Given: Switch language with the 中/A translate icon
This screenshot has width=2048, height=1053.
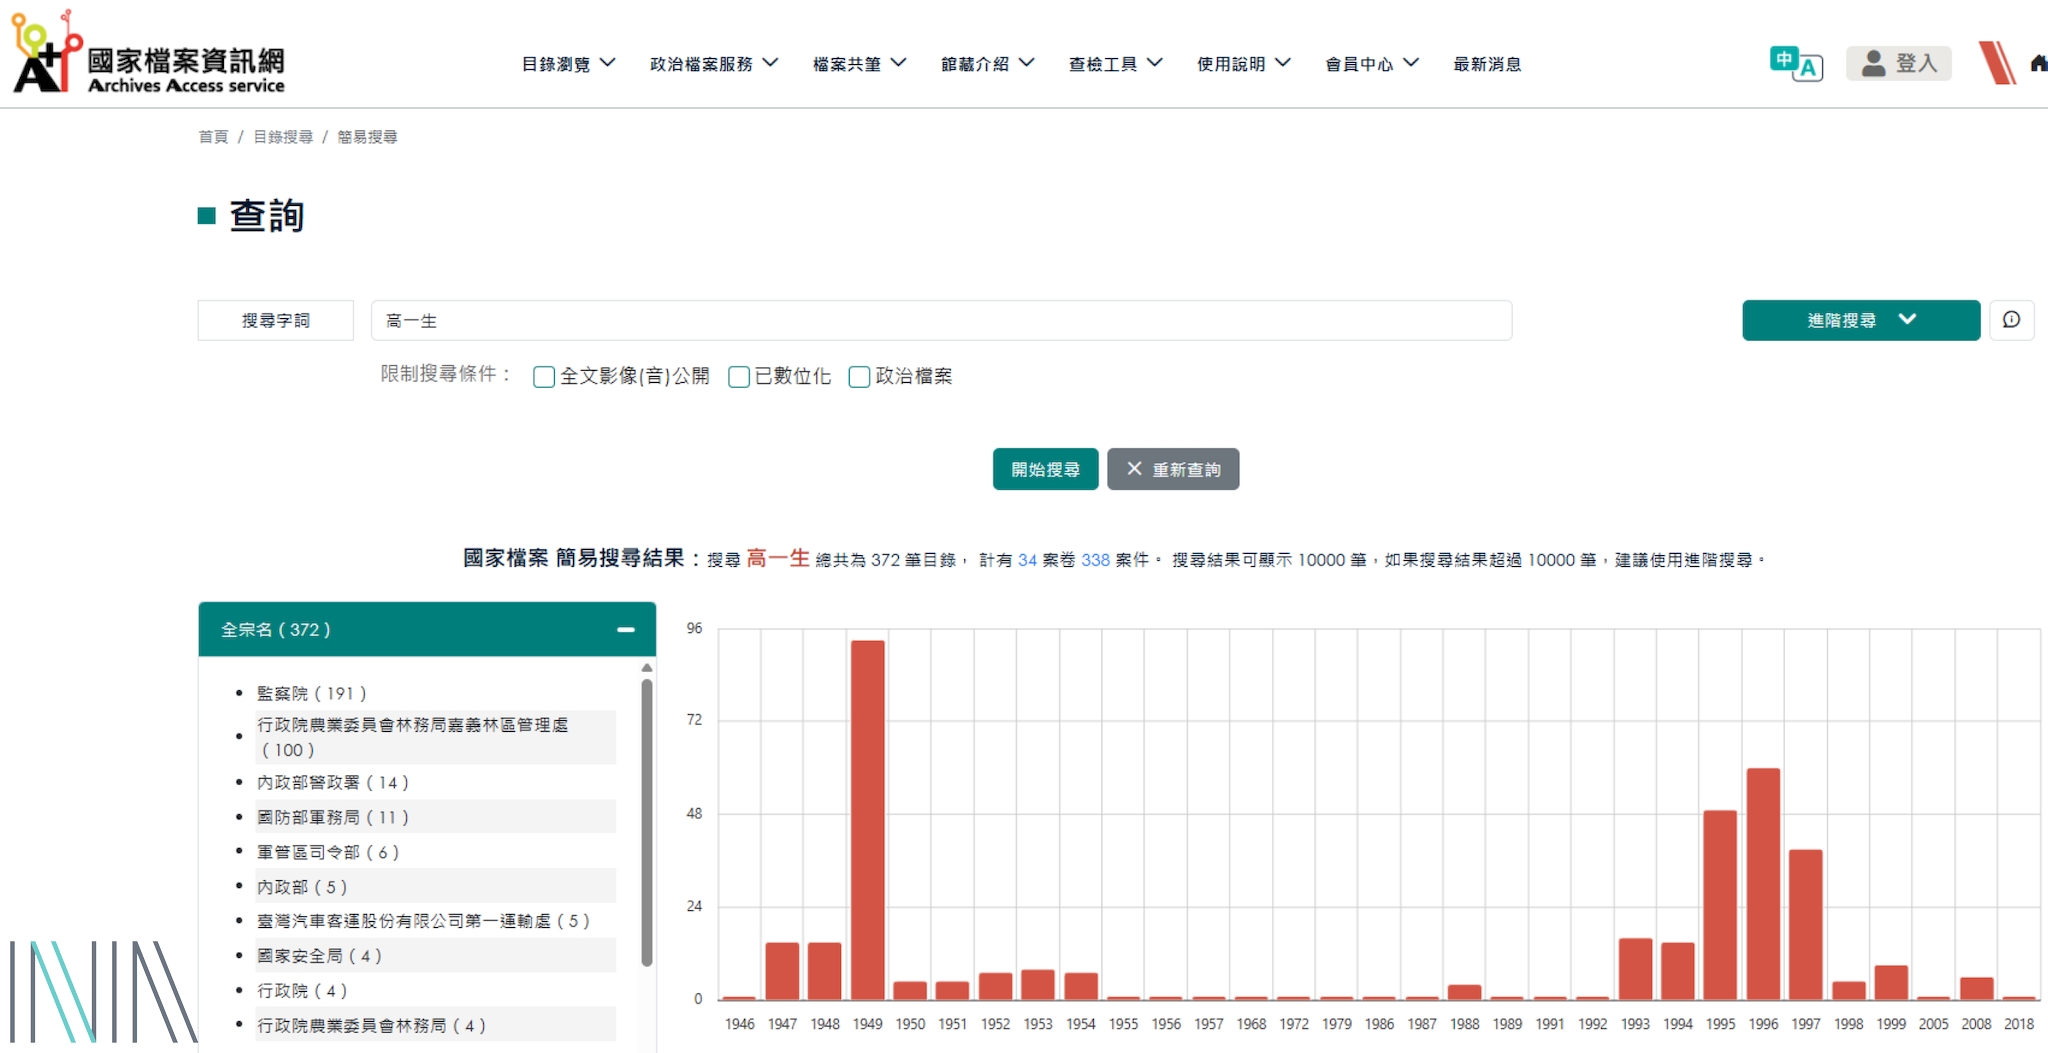Looking at the screenshot, I should tap(1796, 63).
